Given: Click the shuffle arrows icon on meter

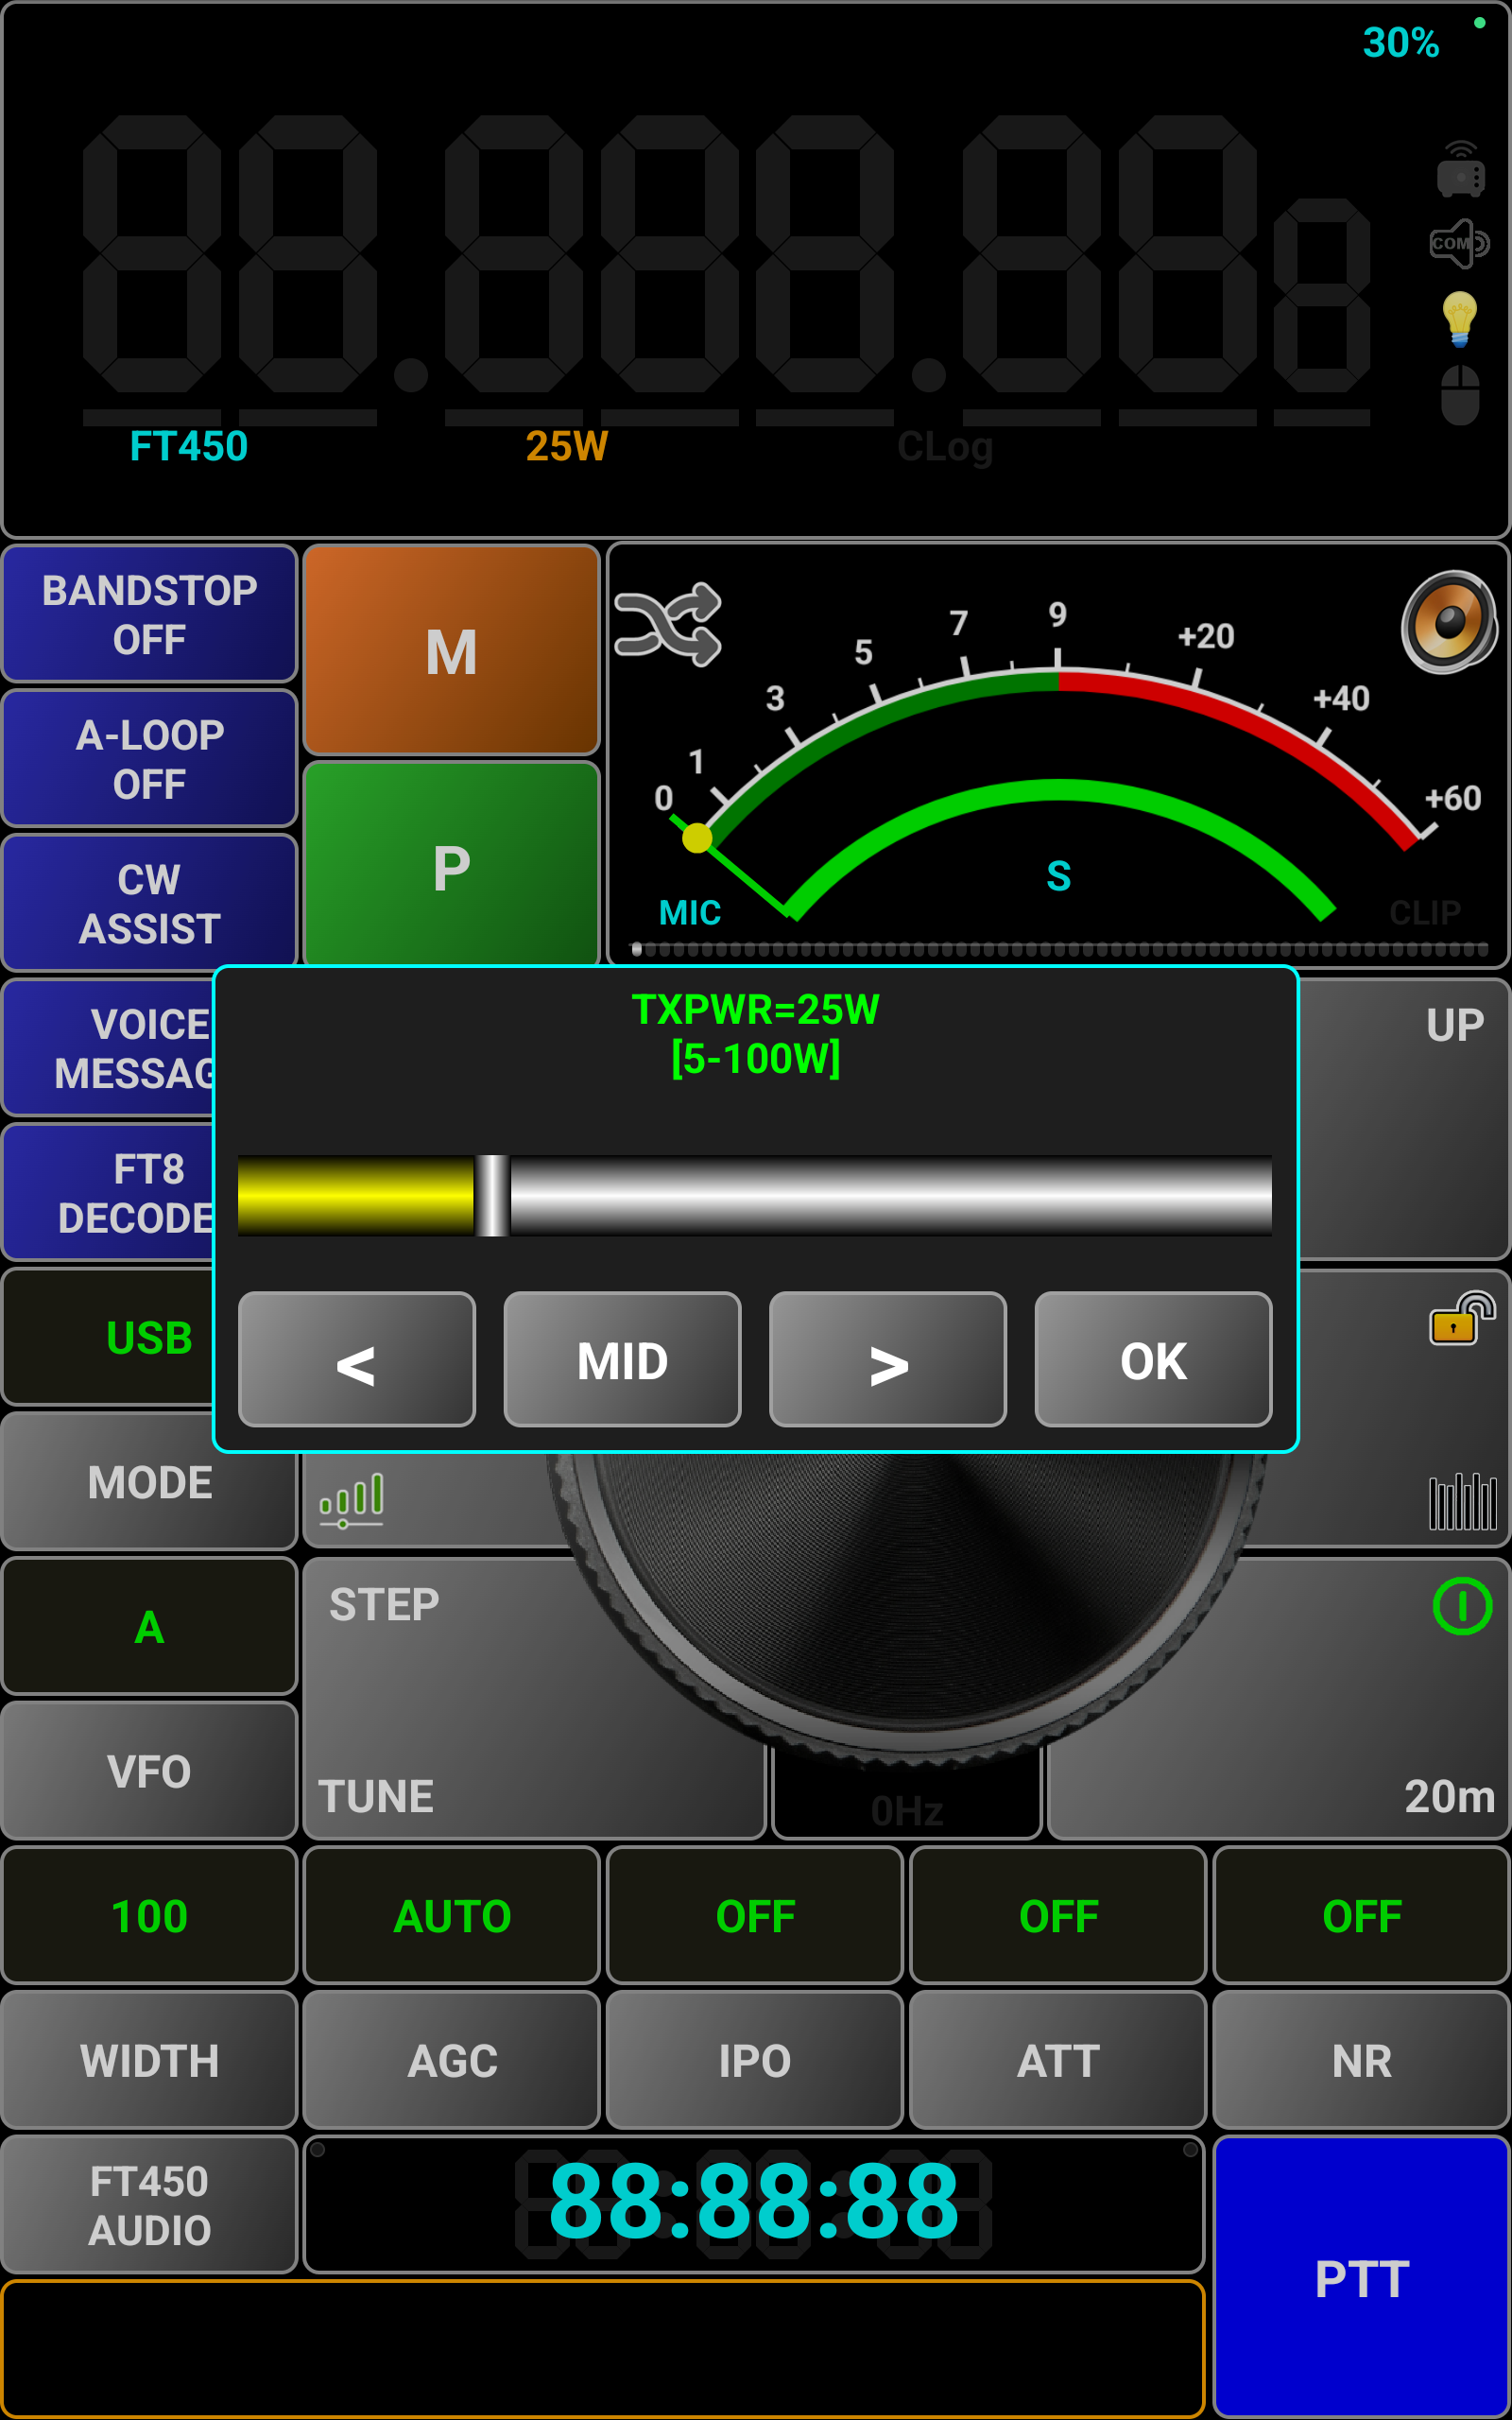Looking at the screenshot, I should 667,625.
